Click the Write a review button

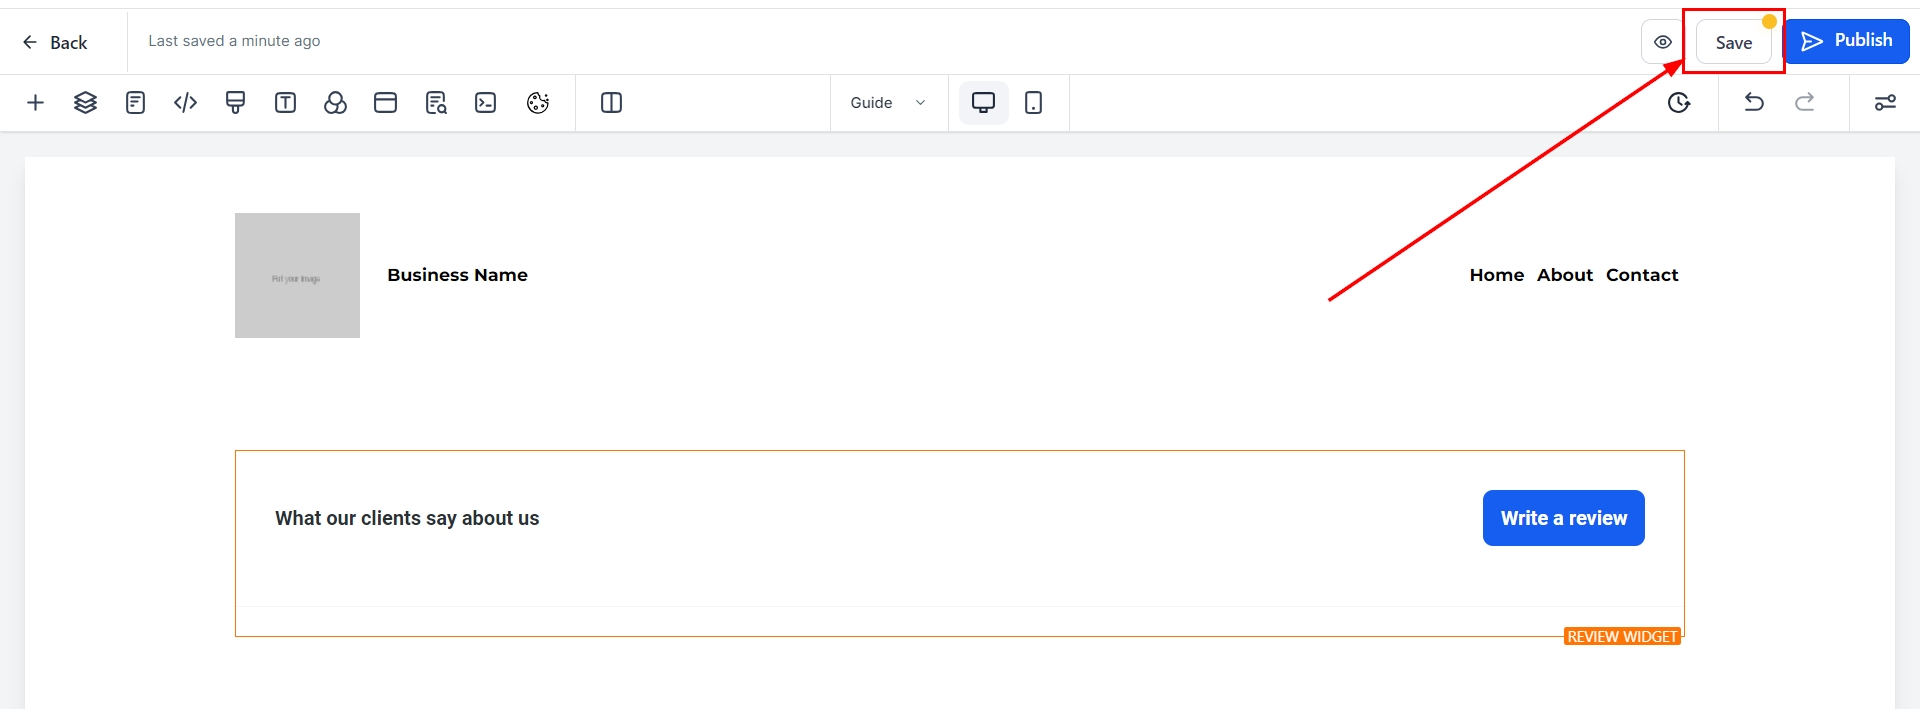pos(1564,518)
